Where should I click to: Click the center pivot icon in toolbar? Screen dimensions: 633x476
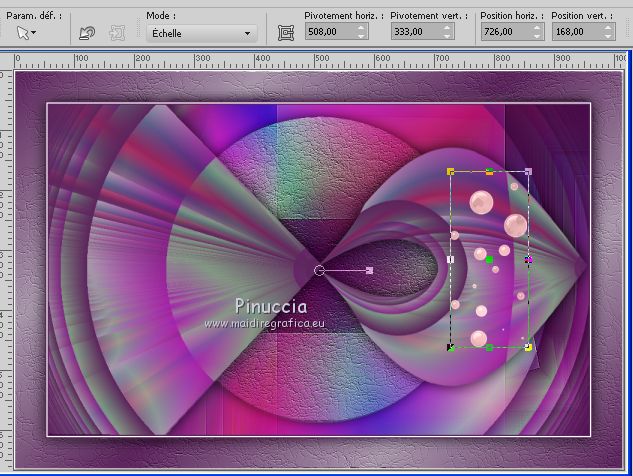286,33
